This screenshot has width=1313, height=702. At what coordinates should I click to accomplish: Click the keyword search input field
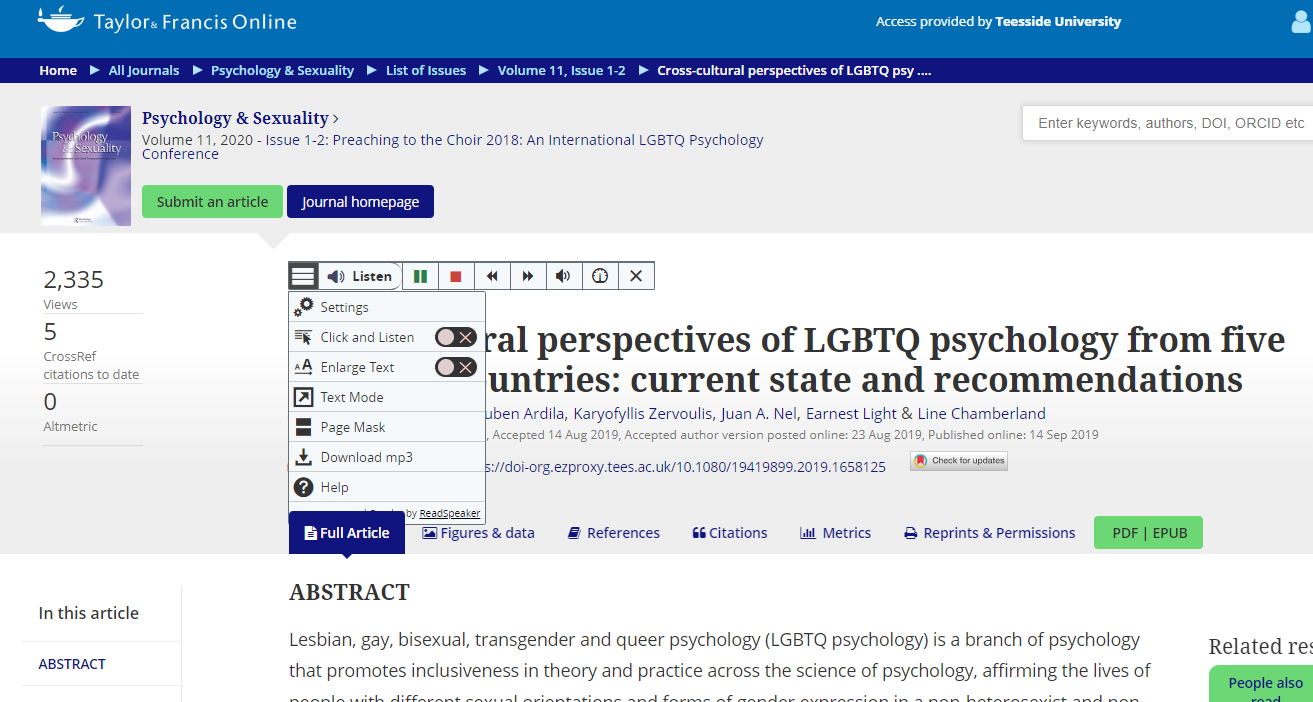click(1166, 123)
